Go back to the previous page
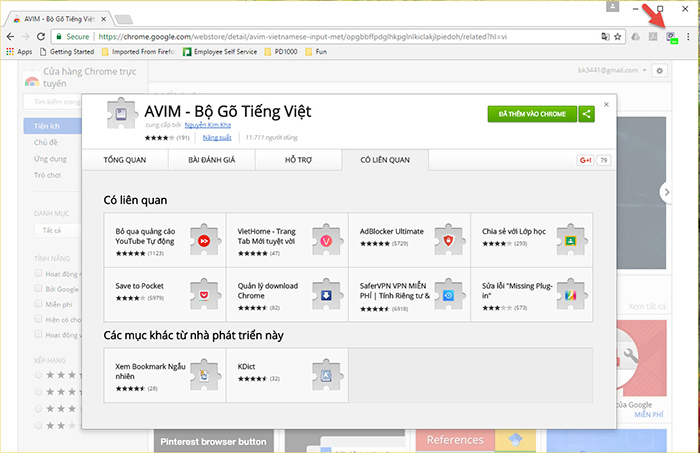The image size is (700, 453). pyautogui.click(x=10, y=37)
